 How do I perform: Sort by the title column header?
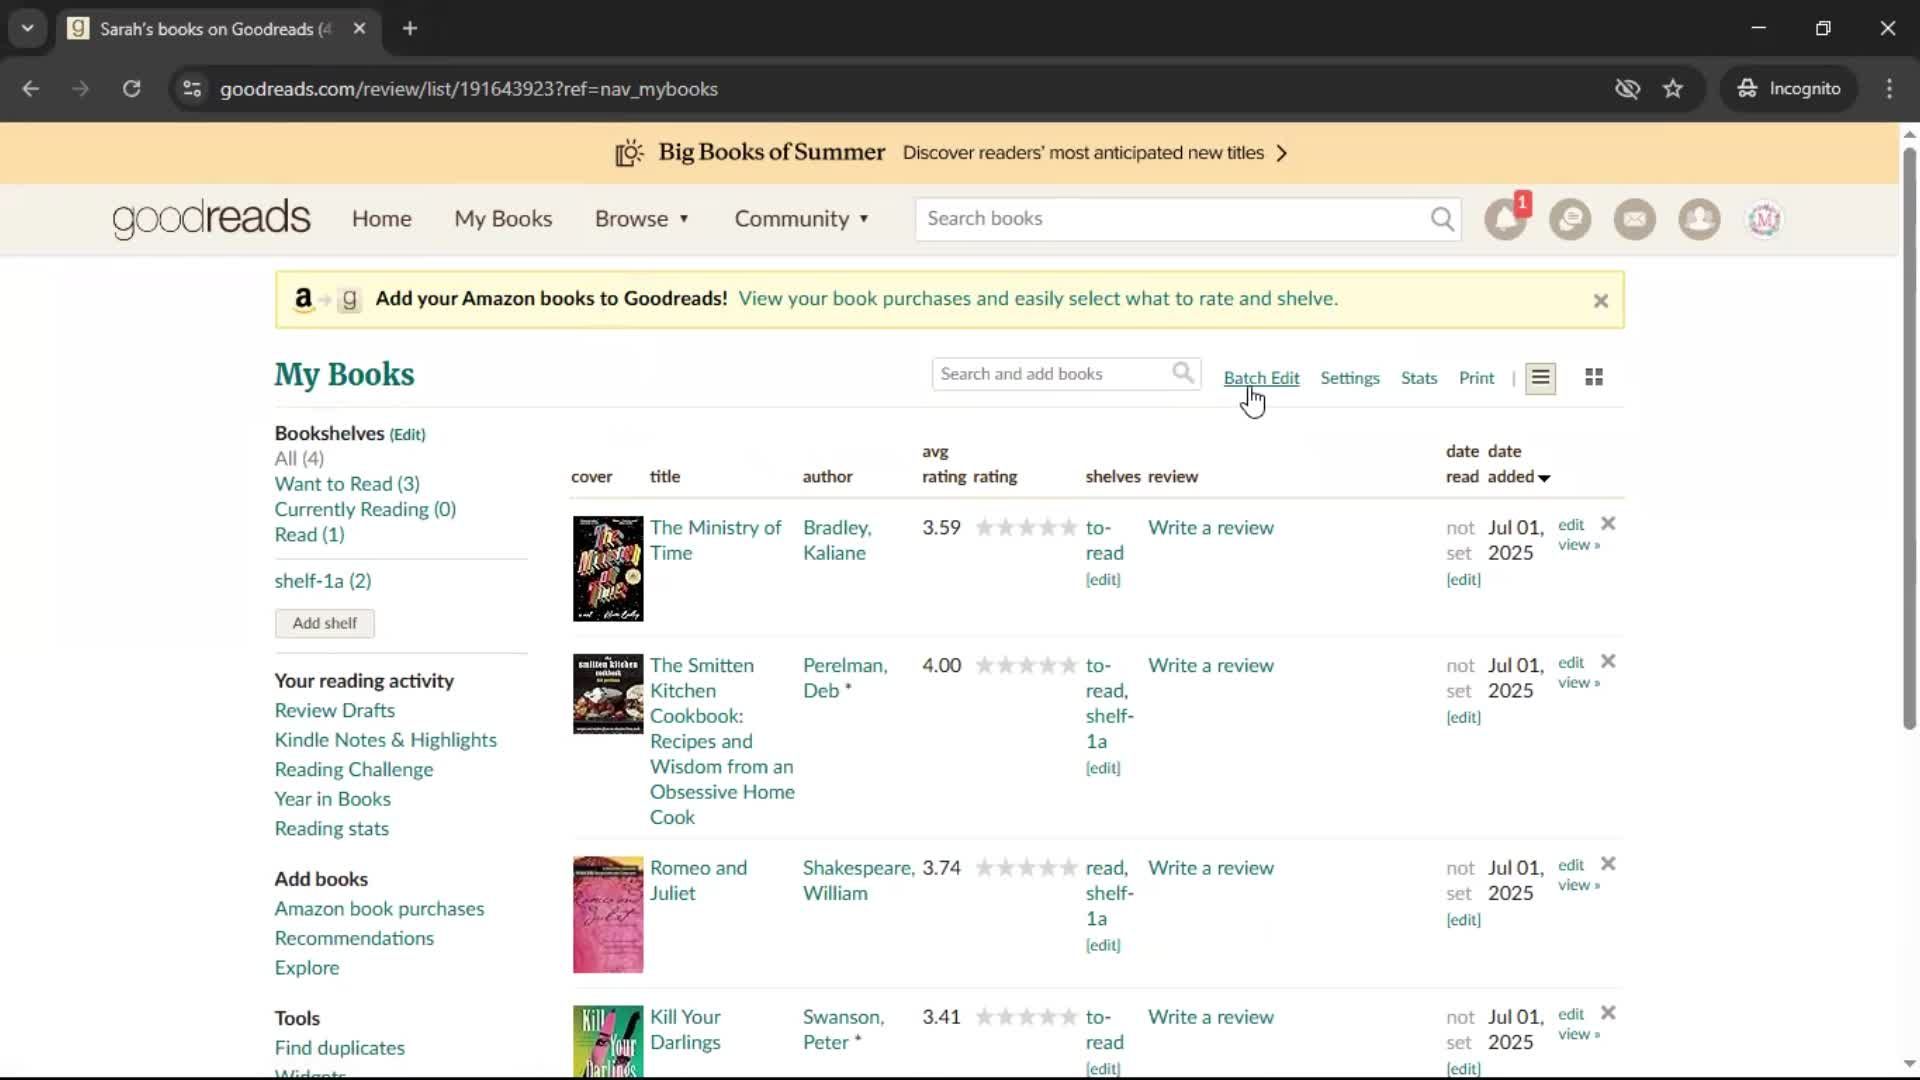664,476
